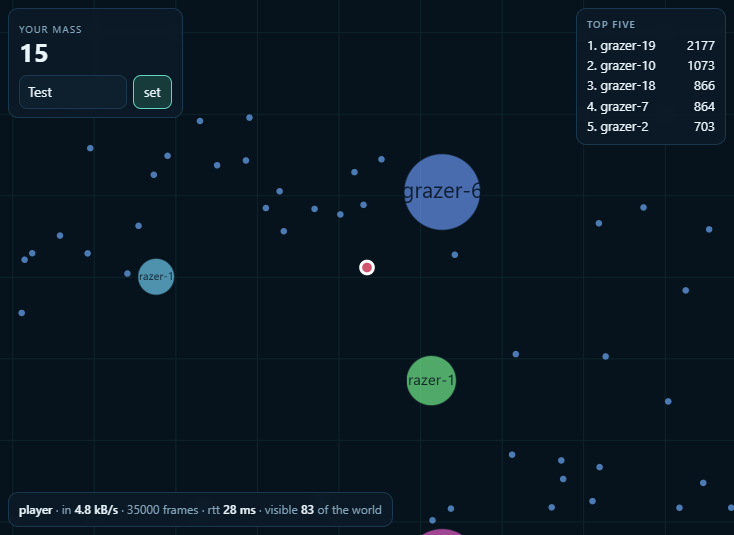Click the '4.8 kB/s' bandwidth readout
The image size is (734, 535).
point(96,510)
